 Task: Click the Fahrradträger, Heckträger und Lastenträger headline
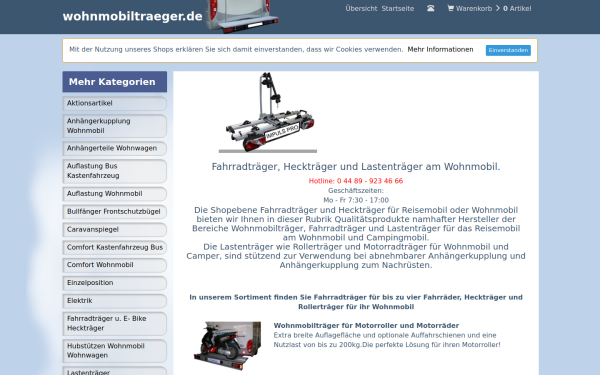point(356,167)
